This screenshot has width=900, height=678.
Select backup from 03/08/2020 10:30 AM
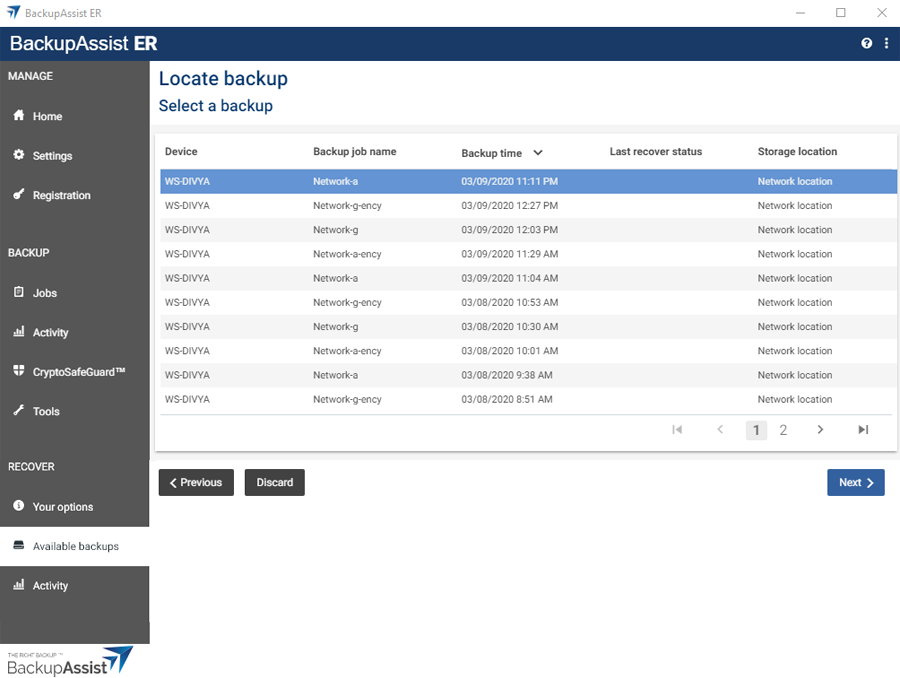[528, 327]
